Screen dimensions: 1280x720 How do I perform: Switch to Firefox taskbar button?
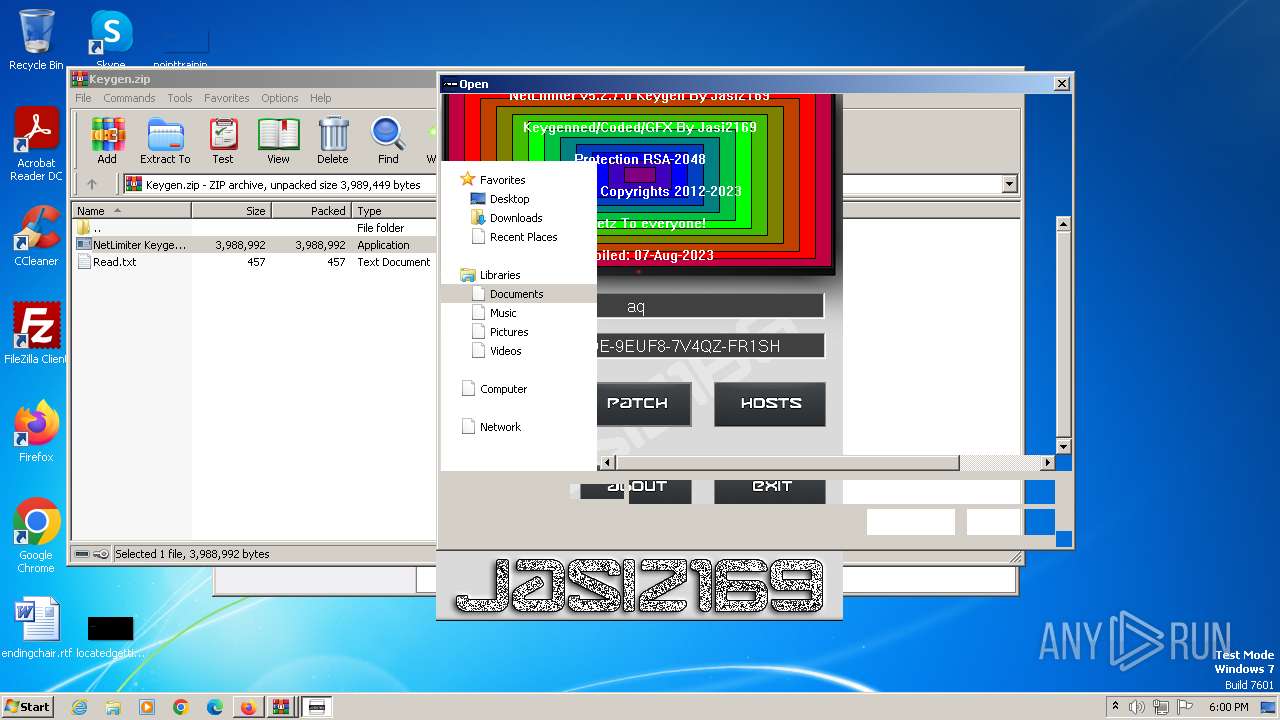click(x=248, y=707)
